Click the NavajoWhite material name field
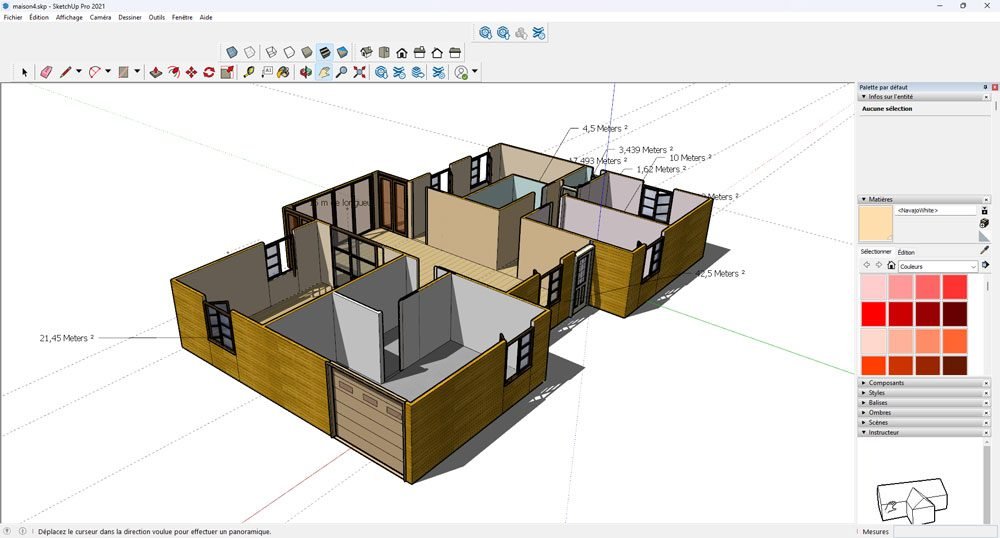1000x538 pixels. coord(936,210)
